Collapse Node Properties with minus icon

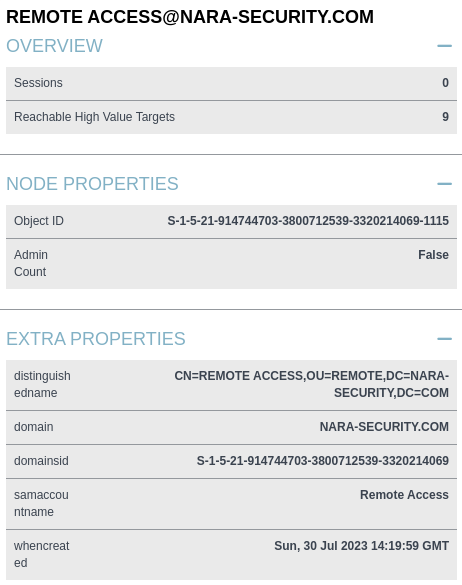[444, 184]
